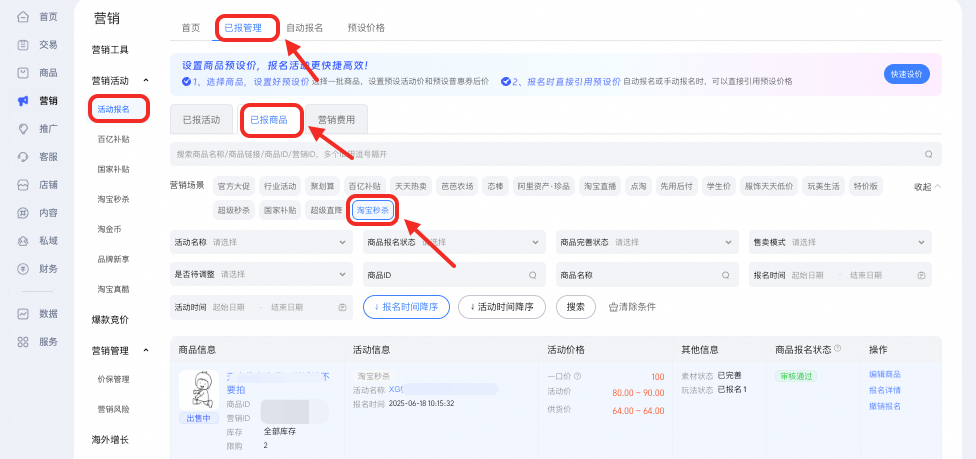
Task: Collapse the 营销活动 menu section
Action: pyautogui.click(x=146, y=80)
